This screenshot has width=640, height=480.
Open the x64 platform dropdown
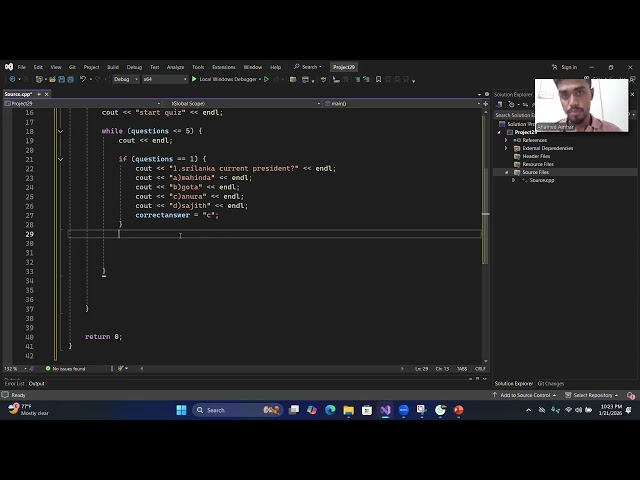165,79
